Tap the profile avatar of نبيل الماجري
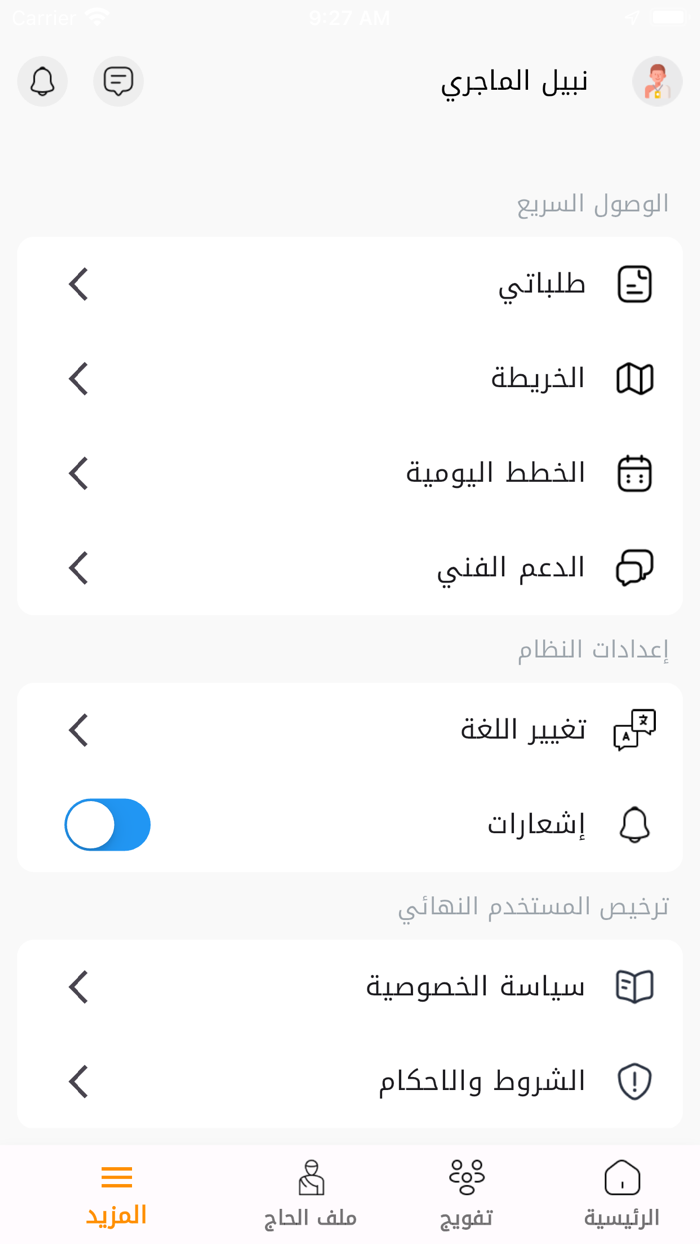Image resolution: width=700 pixels, height=1244 pixels. click(657, 81)
